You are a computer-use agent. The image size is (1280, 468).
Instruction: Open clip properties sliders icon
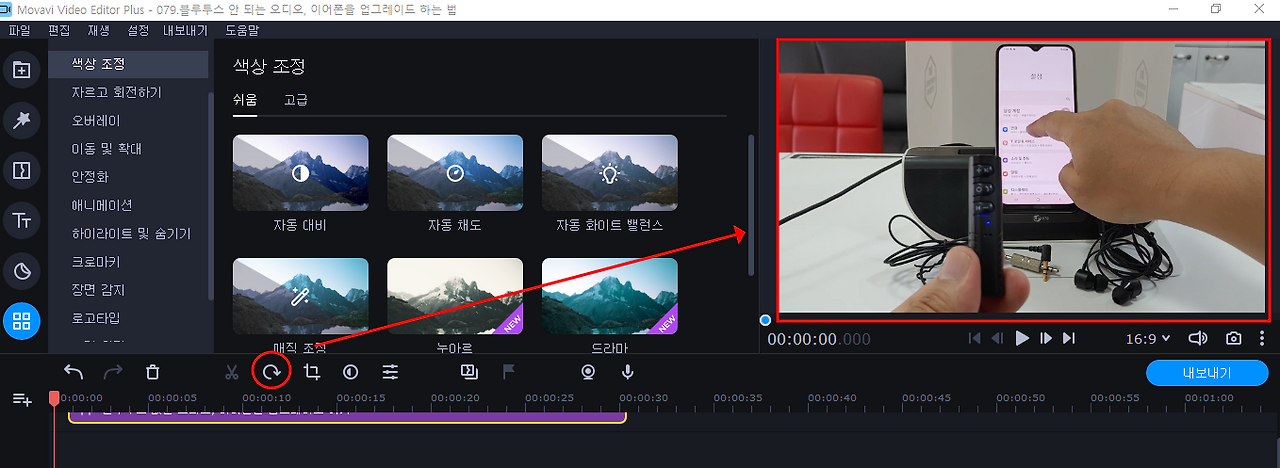point(390,372)
